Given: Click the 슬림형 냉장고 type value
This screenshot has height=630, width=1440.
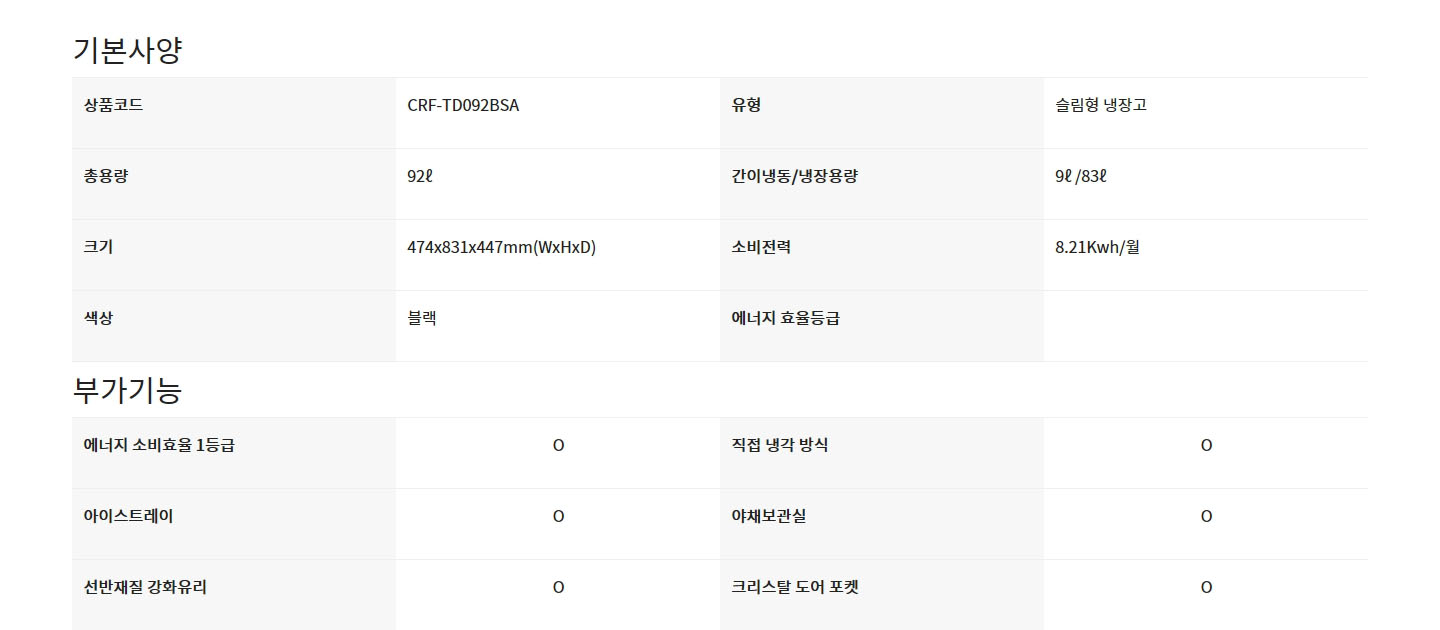Looking at the screenshot, I should 1101,105.
